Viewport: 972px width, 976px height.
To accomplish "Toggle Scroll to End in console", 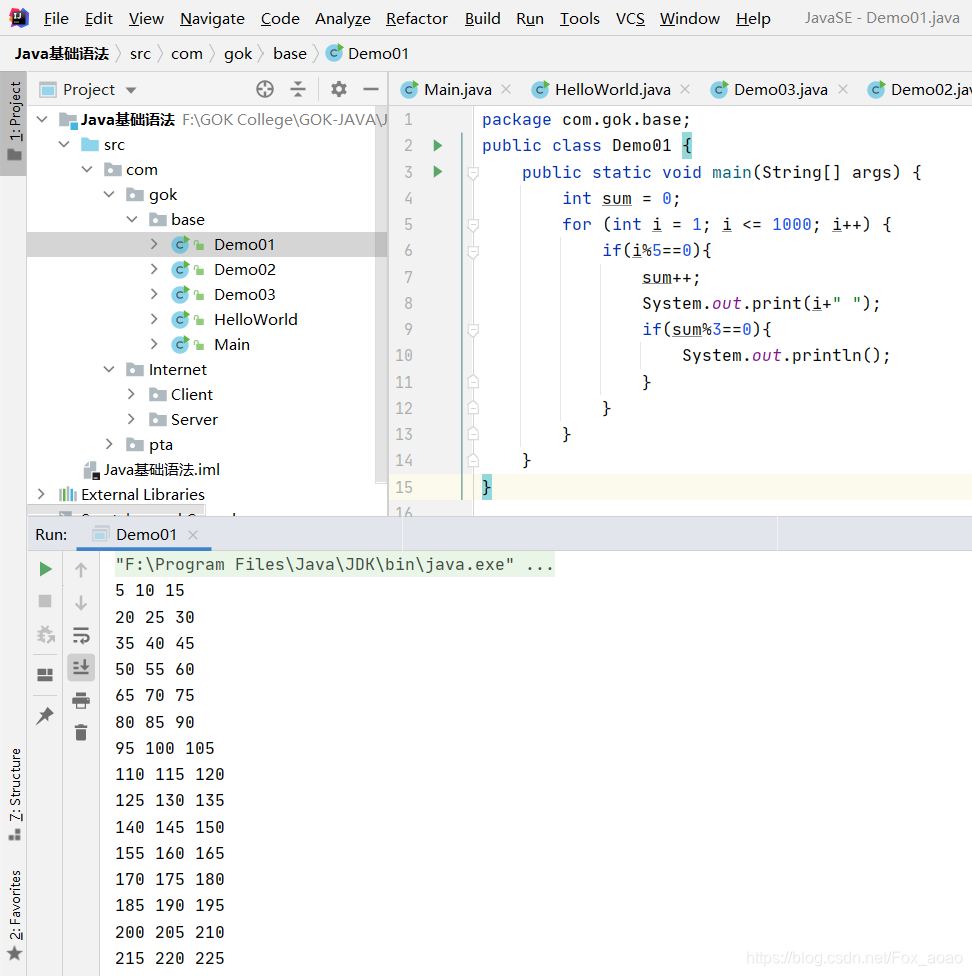I will (x=81, y=667).
